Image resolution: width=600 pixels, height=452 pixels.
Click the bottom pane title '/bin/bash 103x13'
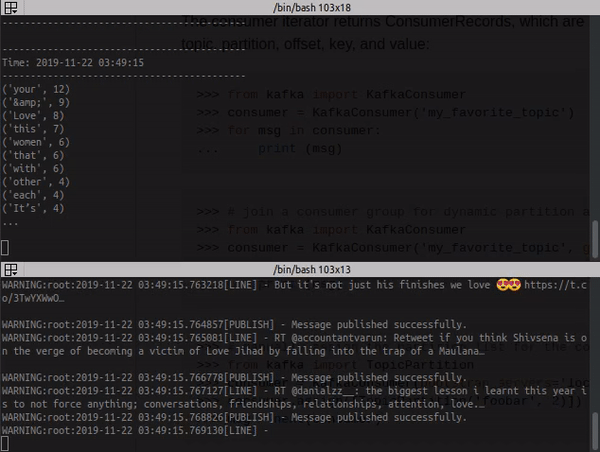click(x=312, y=270)
